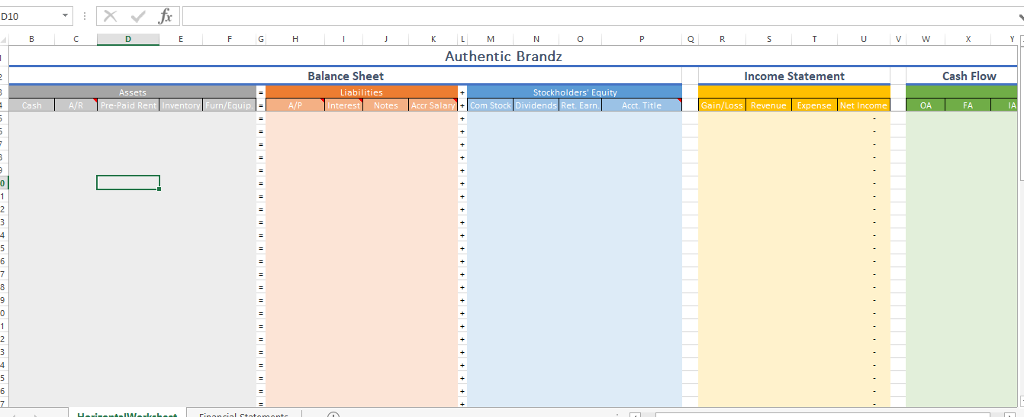Select the Com Stock heading cell

(490, 105)
